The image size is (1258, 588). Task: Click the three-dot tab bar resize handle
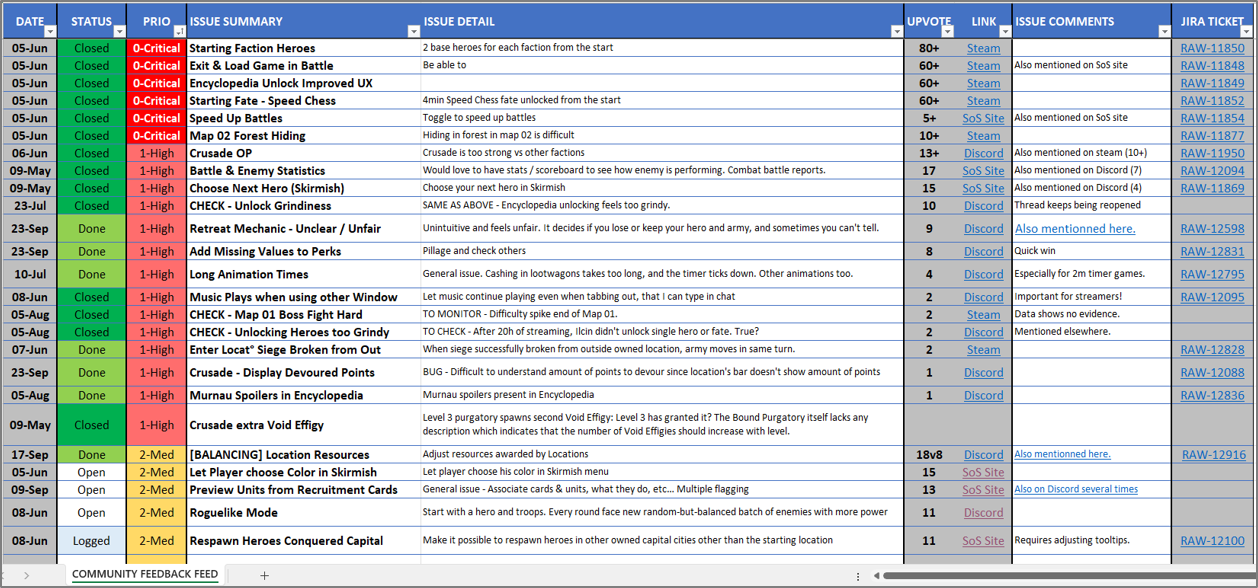pos(858,575)
